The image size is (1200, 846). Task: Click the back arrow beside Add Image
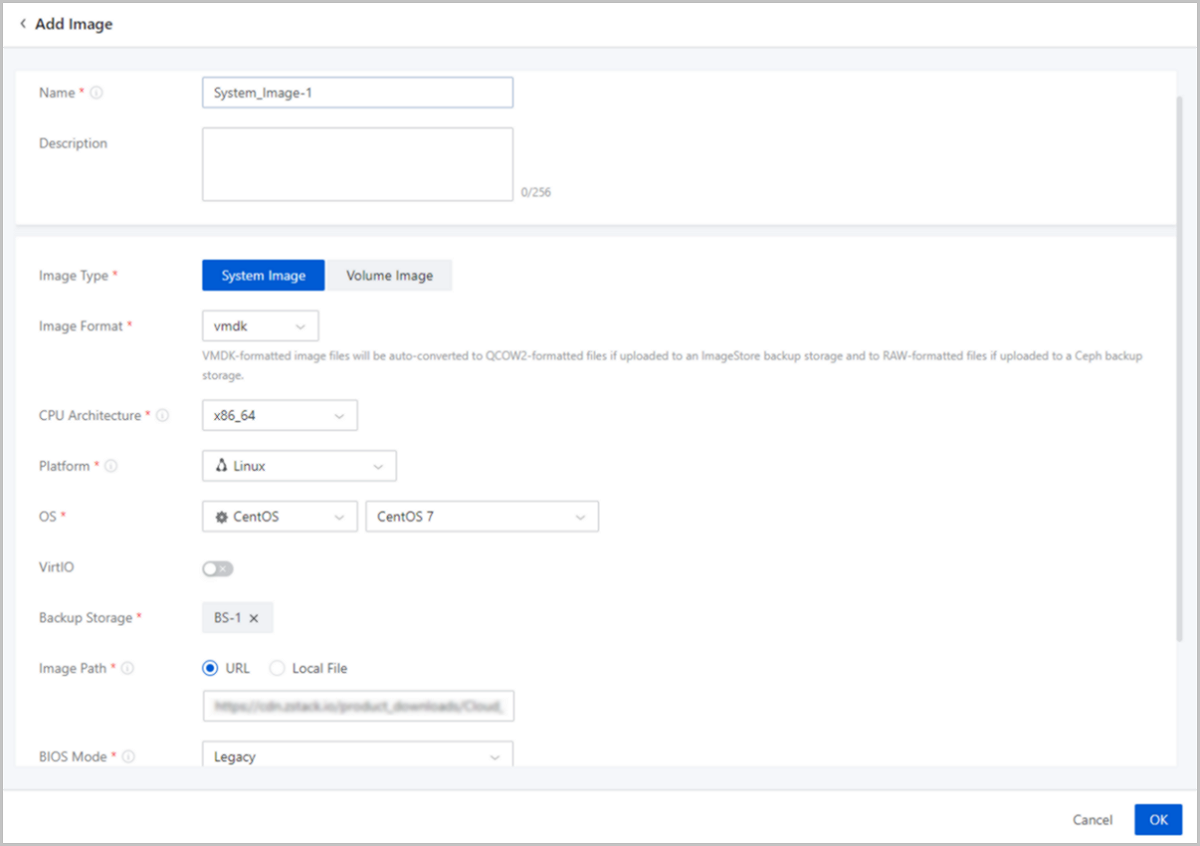click(x=23, y=24)
